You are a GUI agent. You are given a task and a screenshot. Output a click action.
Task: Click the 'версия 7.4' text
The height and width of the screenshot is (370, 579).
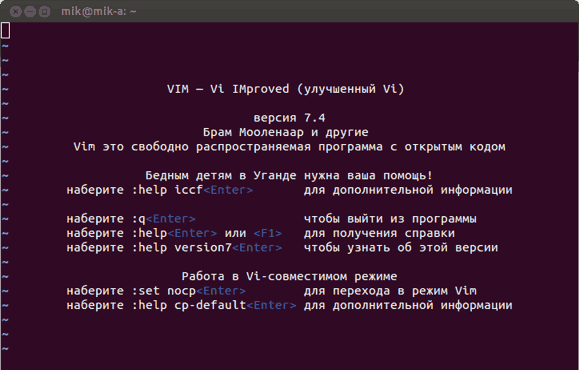[289, 118]
